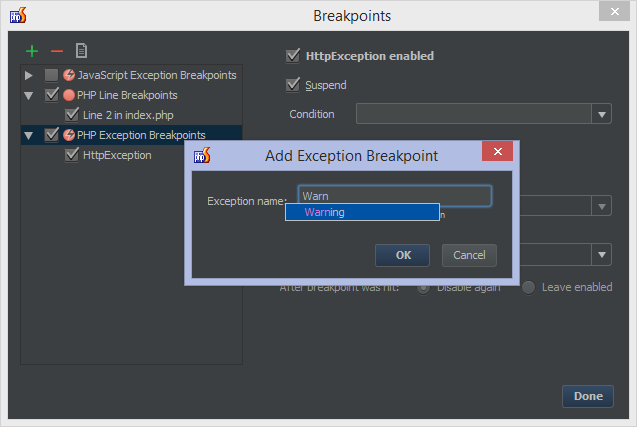Choose Warning from the autocomplete list
The height and width of the screenshot is (427, 637).
click(x=362, y=212)
